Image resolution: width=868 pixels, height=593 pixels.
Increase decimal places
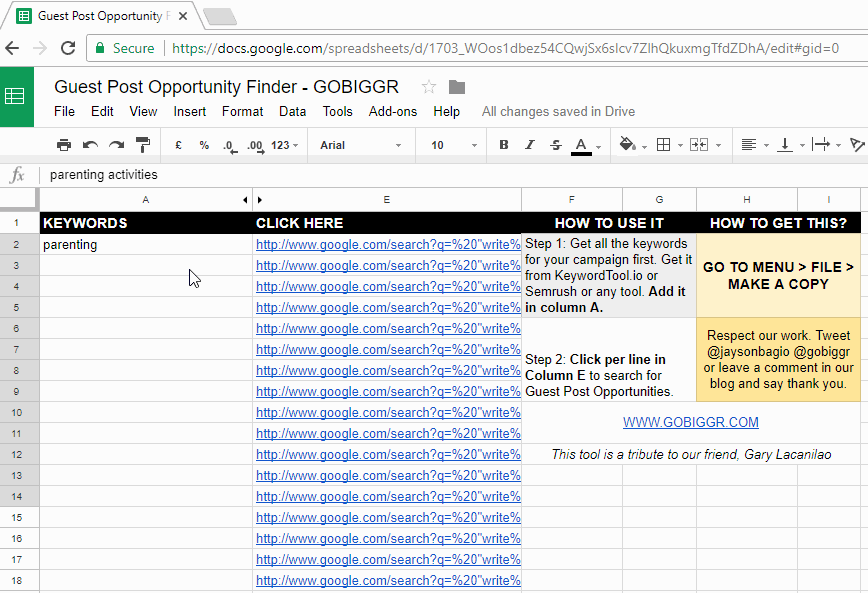255,146
